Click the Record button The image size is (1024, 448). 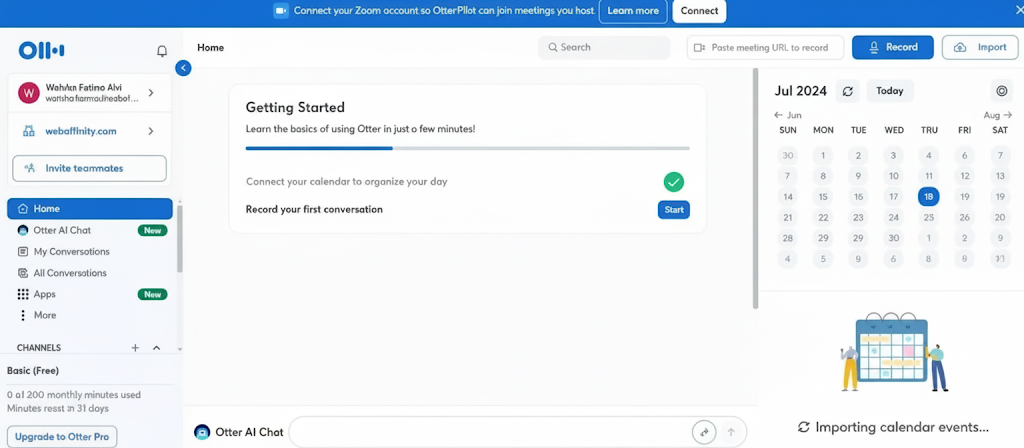coord(893,48)
